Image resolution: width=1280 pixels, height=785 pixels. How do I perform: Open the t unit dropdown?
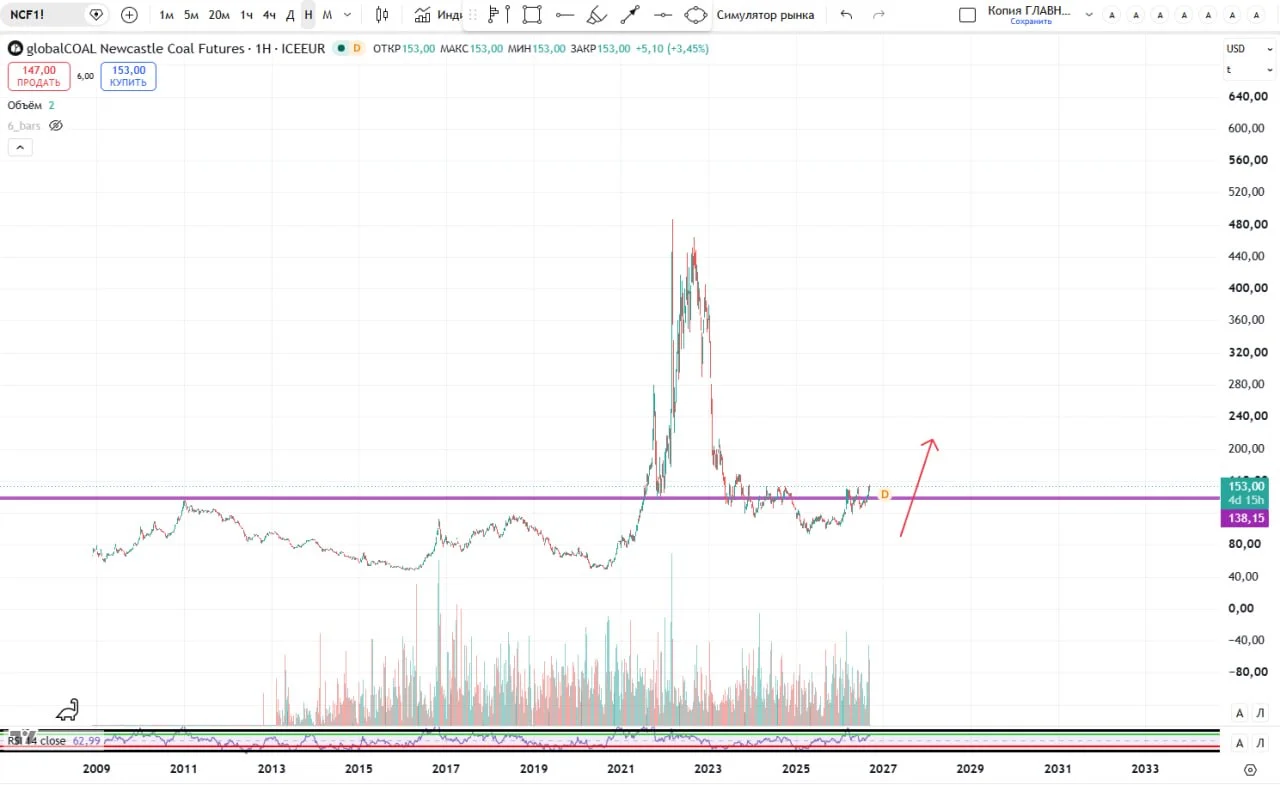(1250, 70)
